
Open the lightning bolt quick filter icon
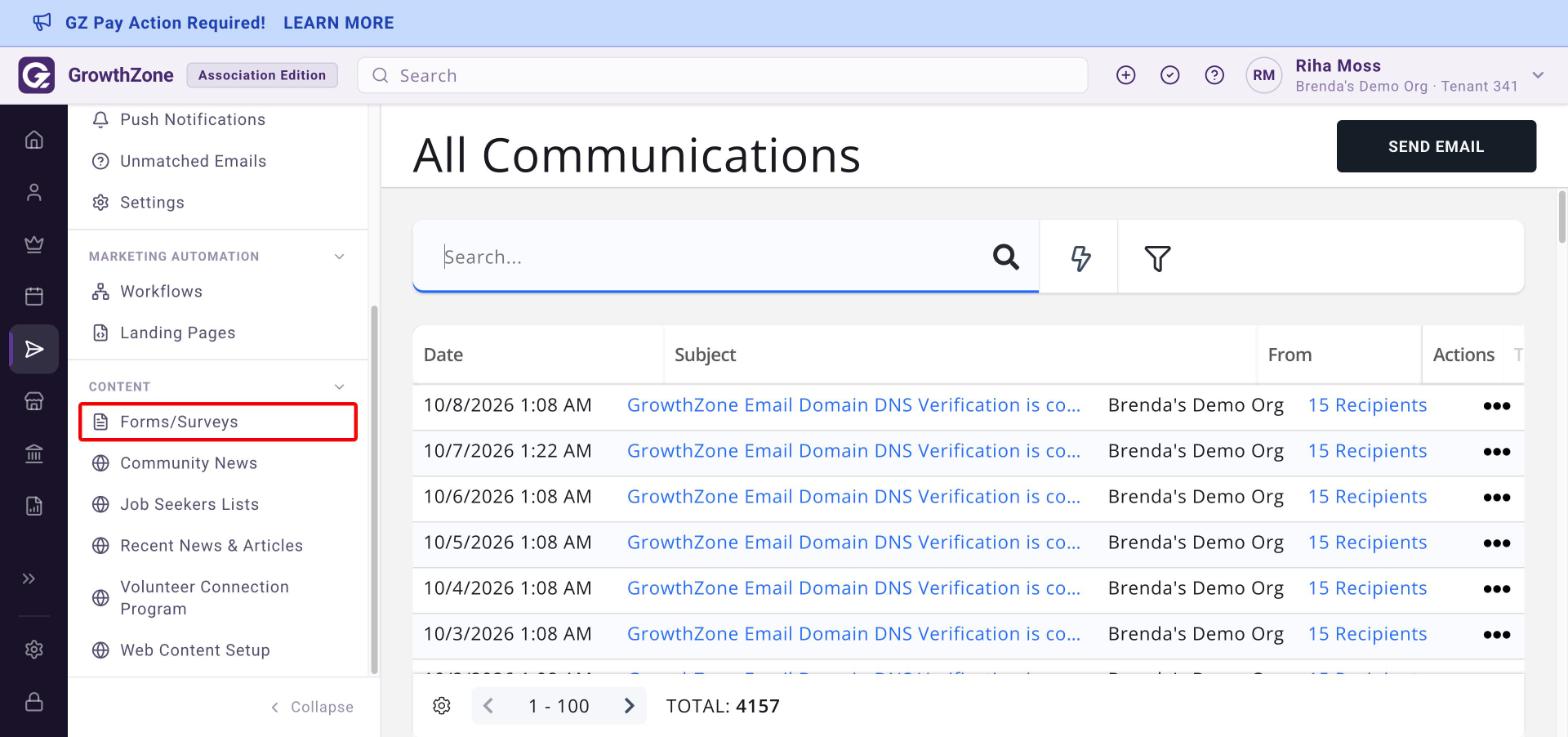(1080, 258)
